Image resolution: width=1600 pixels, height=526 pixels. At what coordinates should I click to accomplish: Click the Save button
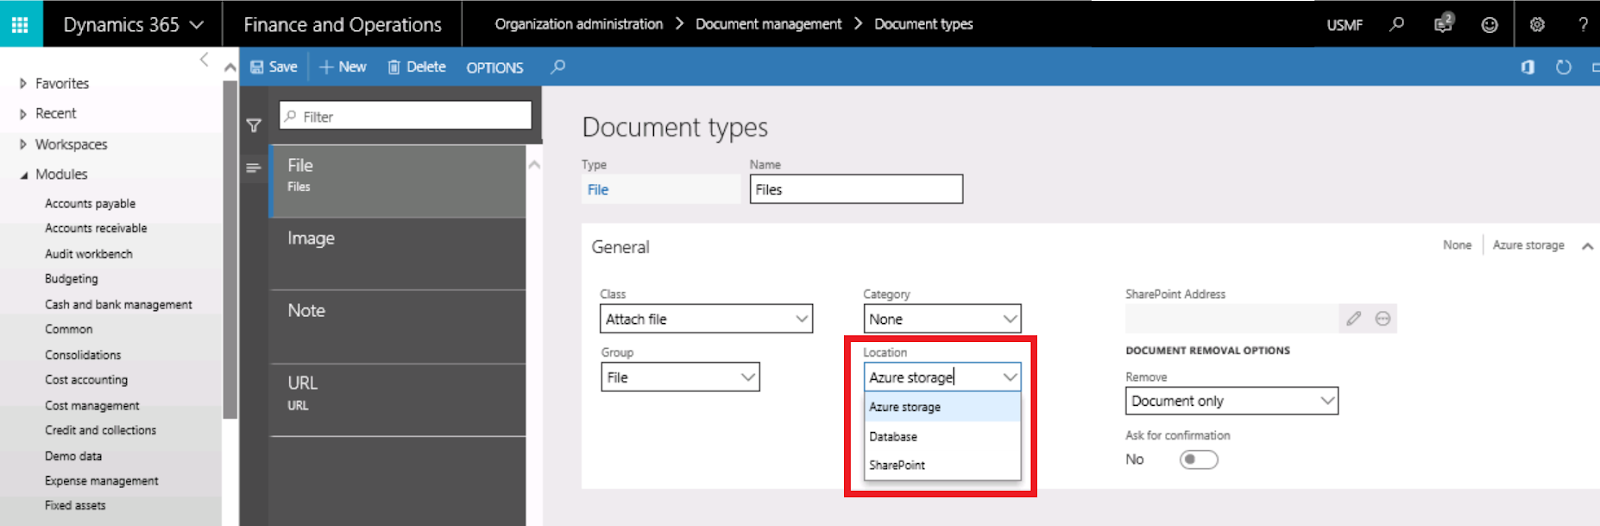pyautogui.click(x=274, y=67)
